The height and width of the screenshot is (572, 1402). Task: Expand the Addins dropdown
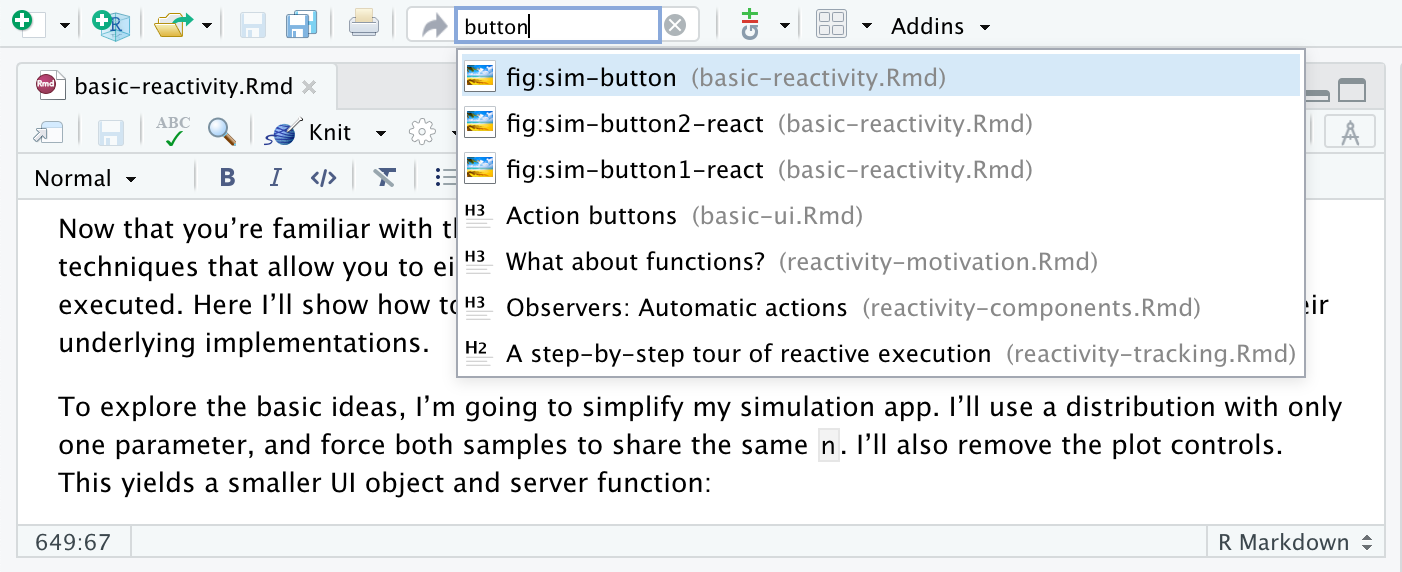(x=940, y=26)
